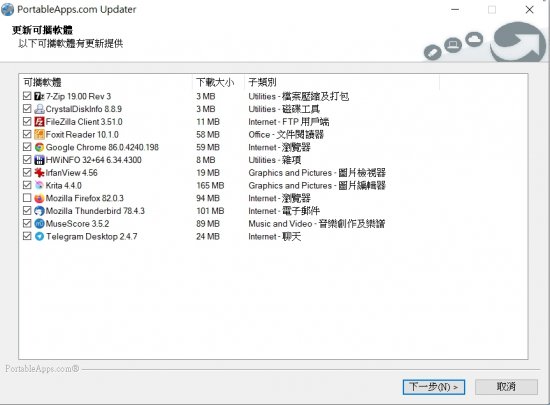This screenshot has height=405, width=550.
Task: Click the HWiNFO app icon
Action: click(39, 160)
